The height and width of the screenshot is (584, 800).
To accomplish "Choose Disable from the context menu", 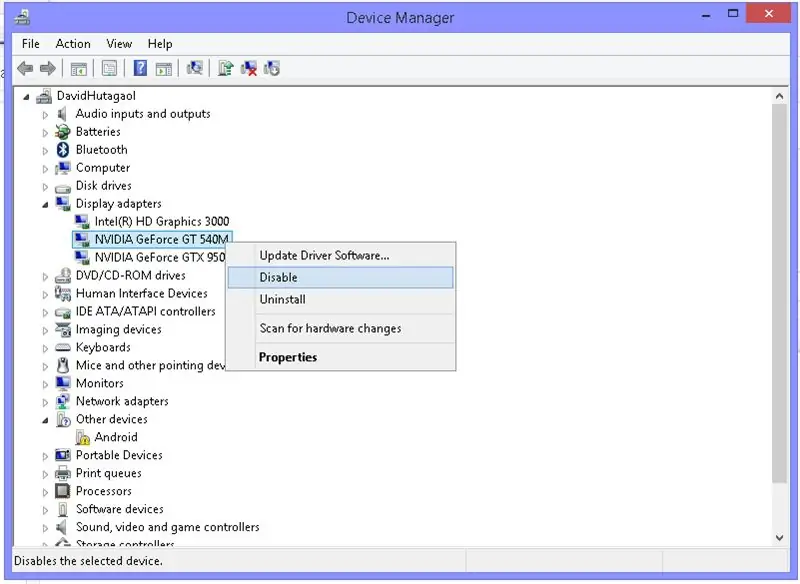I will click(x=340, y=277).
